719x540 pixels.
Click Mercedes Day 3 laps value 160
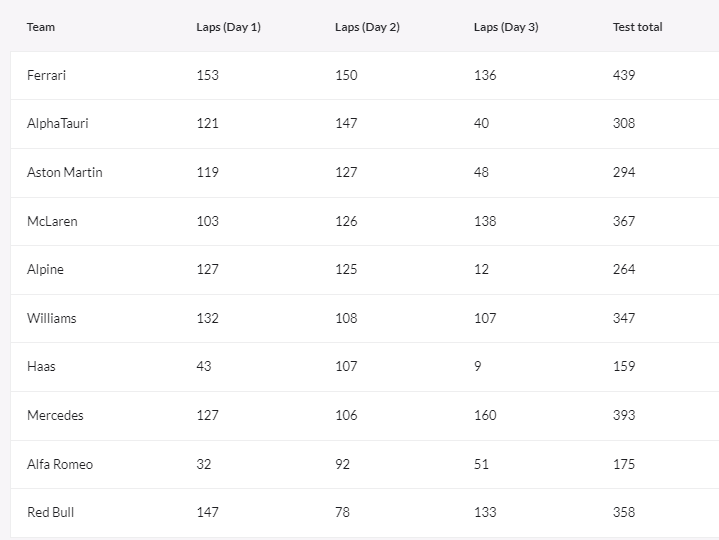(x=485, y=415)
